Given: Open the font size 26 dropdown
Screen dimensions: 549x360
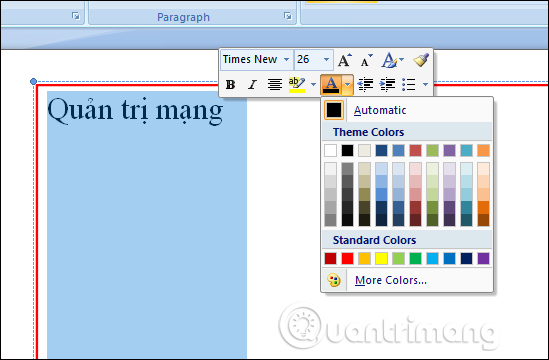Looking at the screenshot, I should point(326,59).
